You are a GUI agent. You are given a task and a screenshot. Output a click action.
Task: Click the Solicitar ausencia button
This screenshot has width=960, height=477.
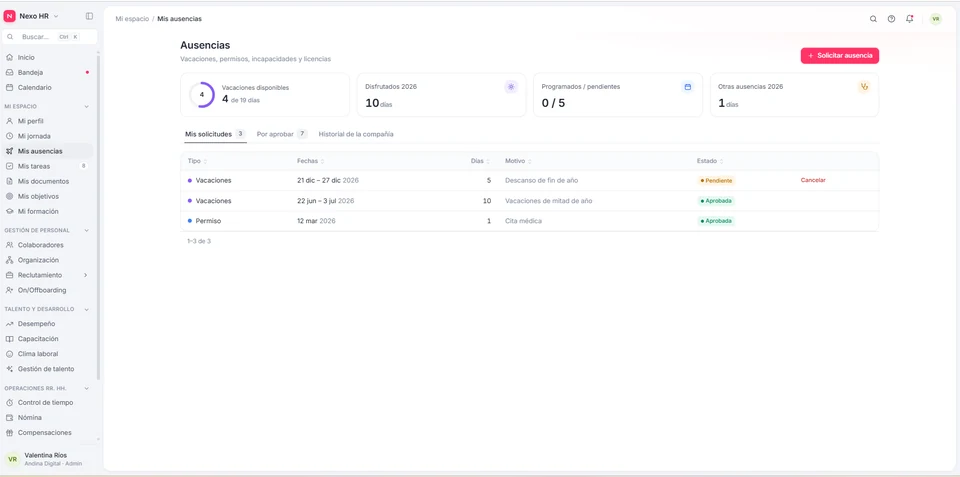[839, 56]
